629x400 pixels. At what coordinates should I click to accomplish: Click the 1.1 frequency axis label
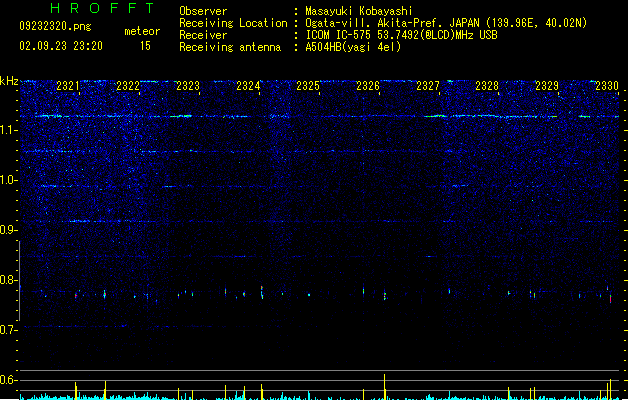[8, 130]
